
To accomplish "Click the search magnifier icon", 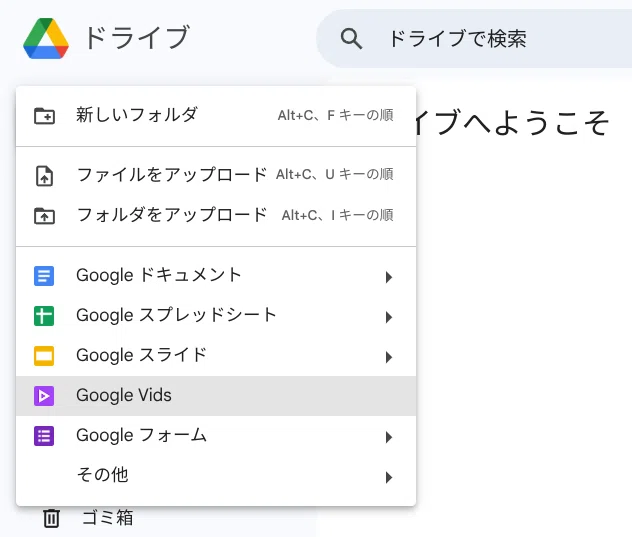I will tap(351, 39).
